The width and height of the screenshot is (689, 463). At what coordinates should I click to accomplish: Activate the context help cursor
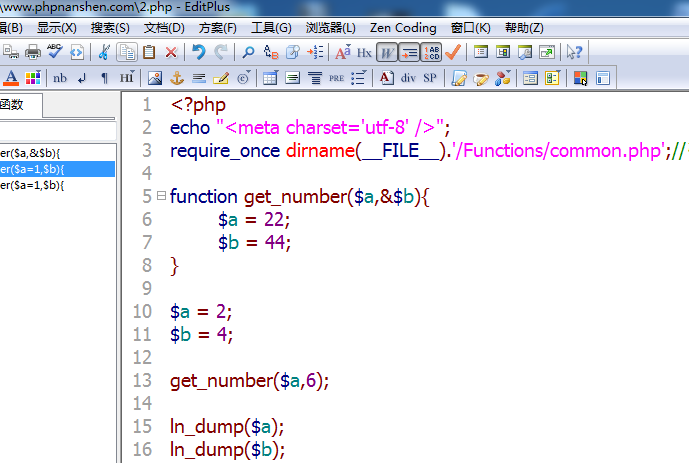(x=574, y=52)
